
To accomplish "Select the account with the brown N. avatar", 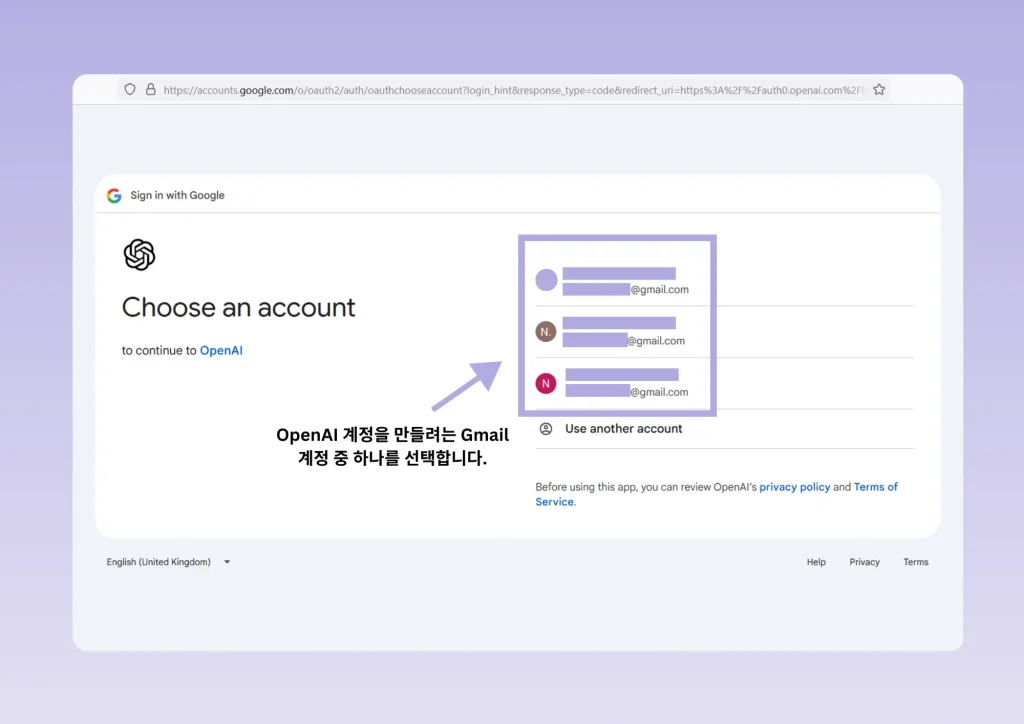I will point(724,332).
